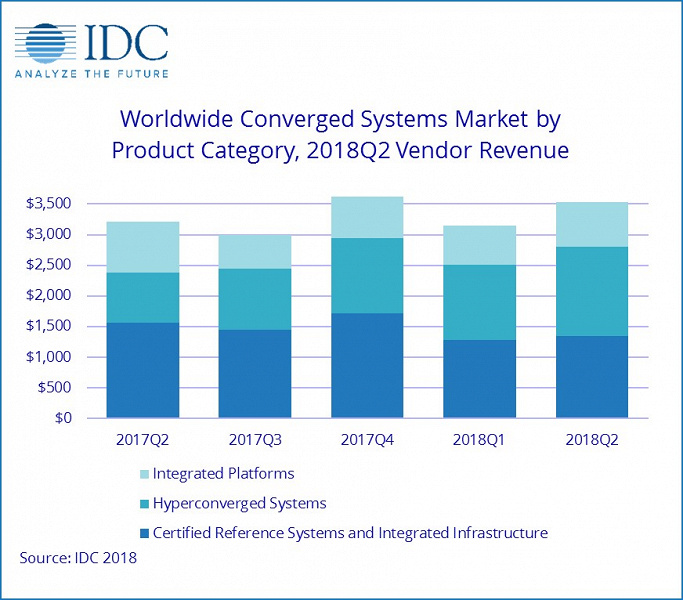
Task: Click the '2018Q1' axis label
Action: 479,440
